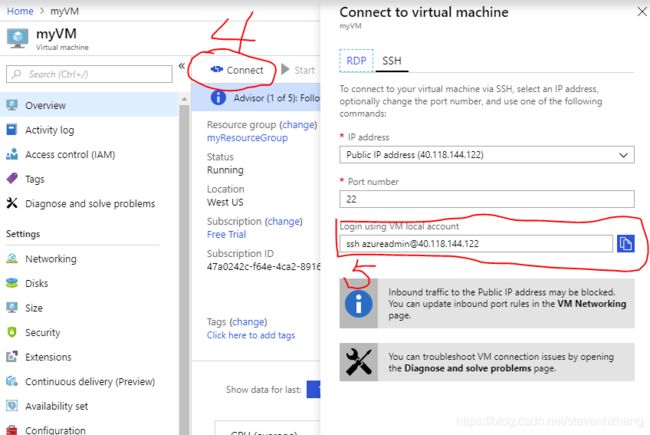Screen dimensions: 650x435
Task: Focus the Search (Ctrl+/) input field
Action: click(x=89, y=74)
